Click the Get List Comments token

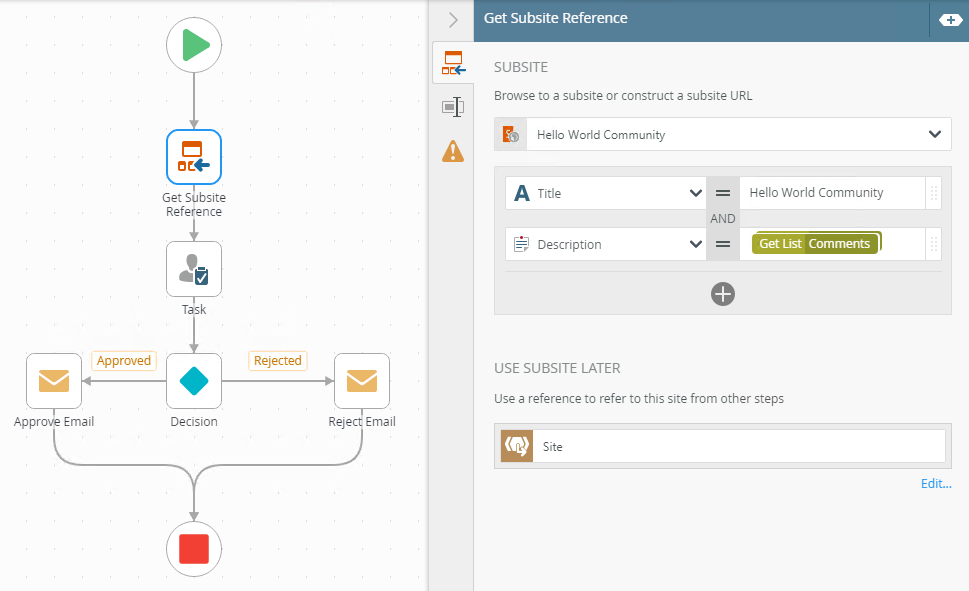click(x=815, y=244)
